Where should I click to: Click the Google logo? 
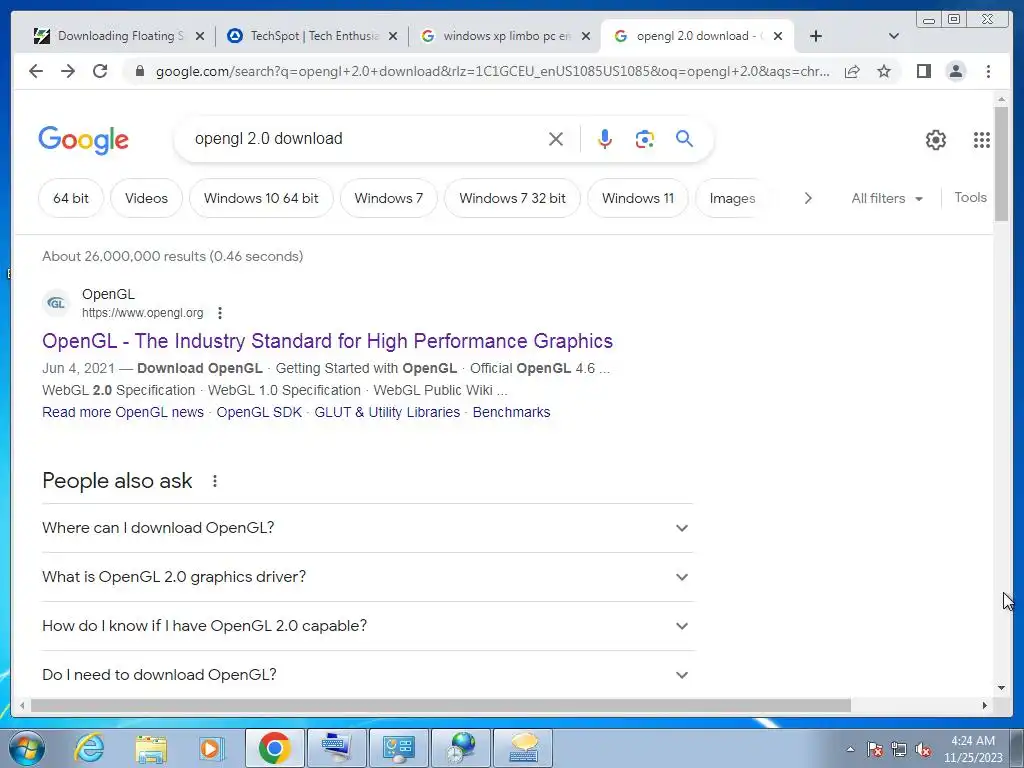pyautogui.click(x=84, y=140)
